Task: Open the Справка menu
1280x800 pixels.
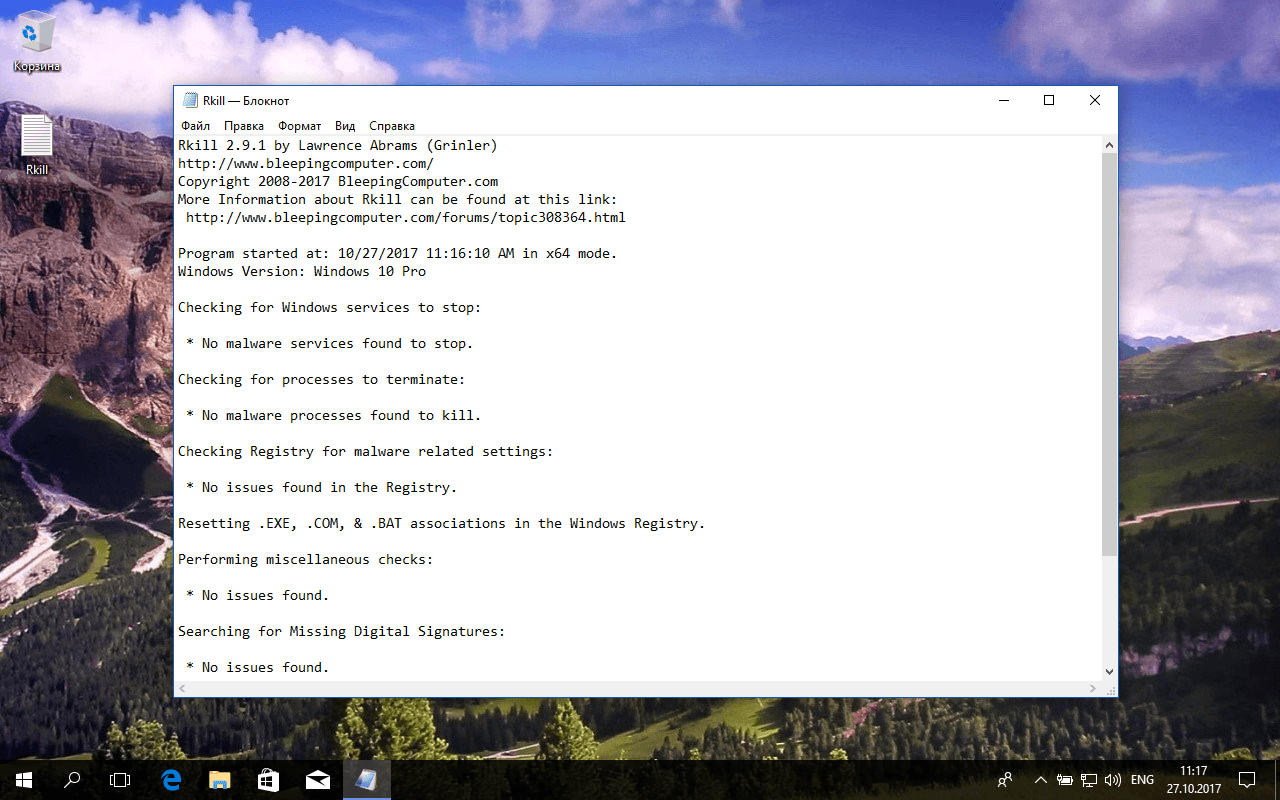Action: (392, 126)
